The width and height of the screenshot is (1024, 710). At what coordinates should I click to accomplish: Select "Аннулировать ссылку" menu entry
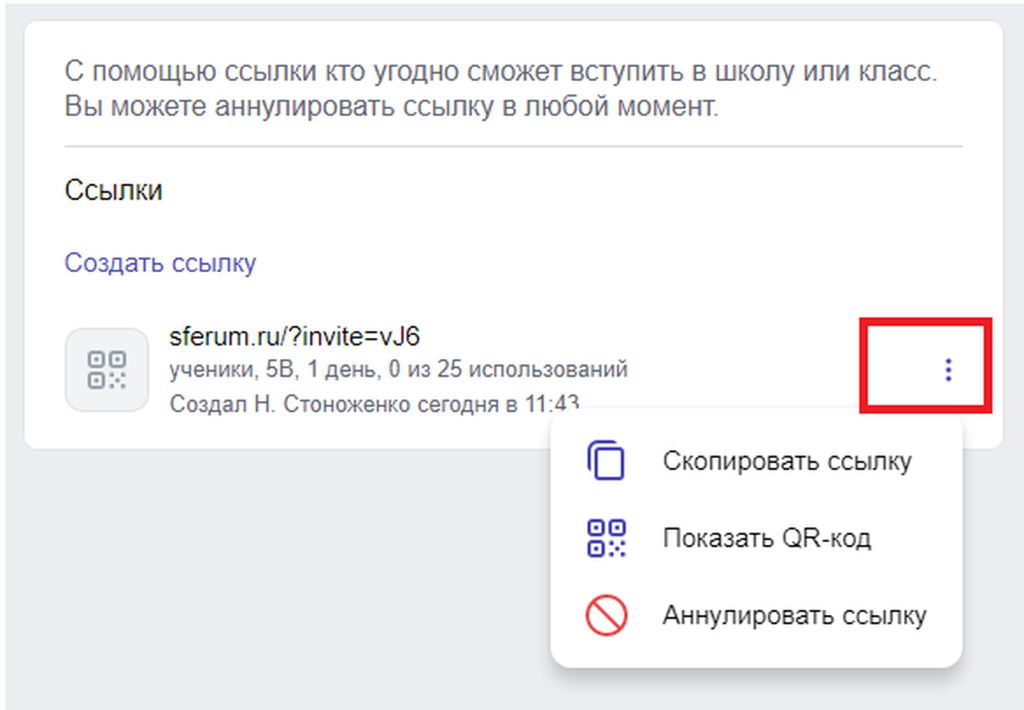[756, 615]
